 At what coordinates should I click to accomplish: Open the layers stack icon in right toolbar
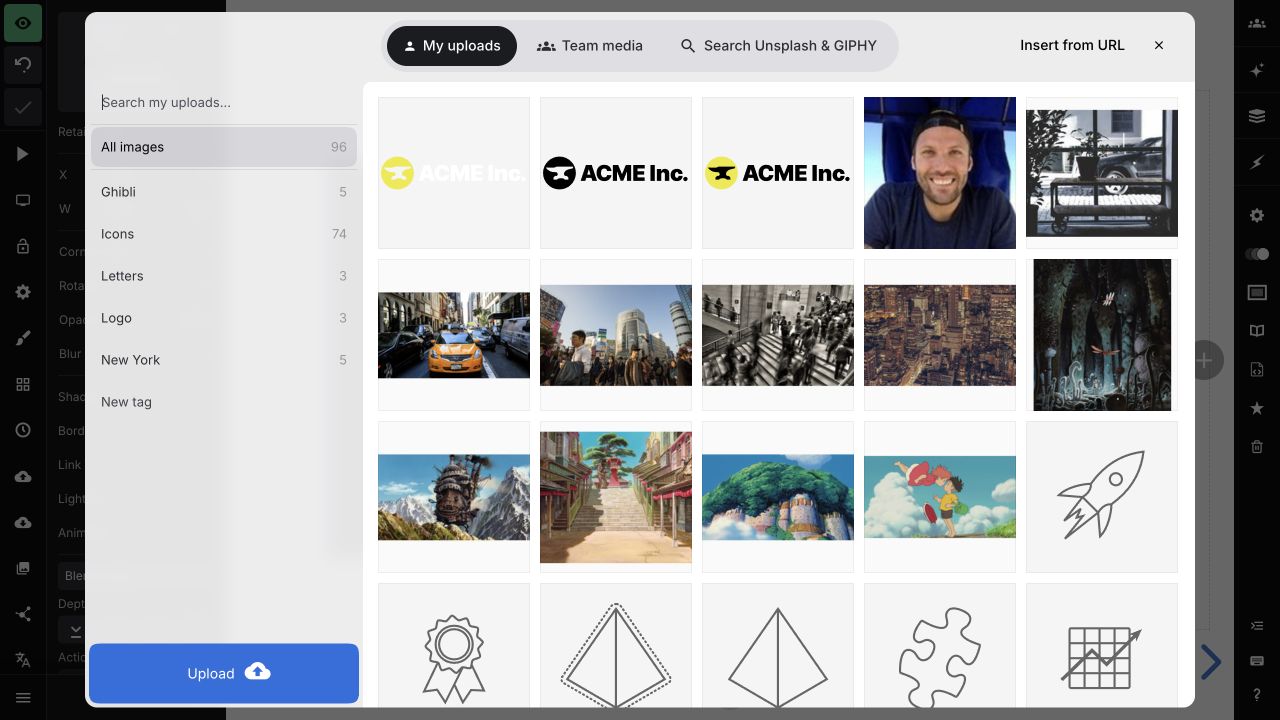1257,116
